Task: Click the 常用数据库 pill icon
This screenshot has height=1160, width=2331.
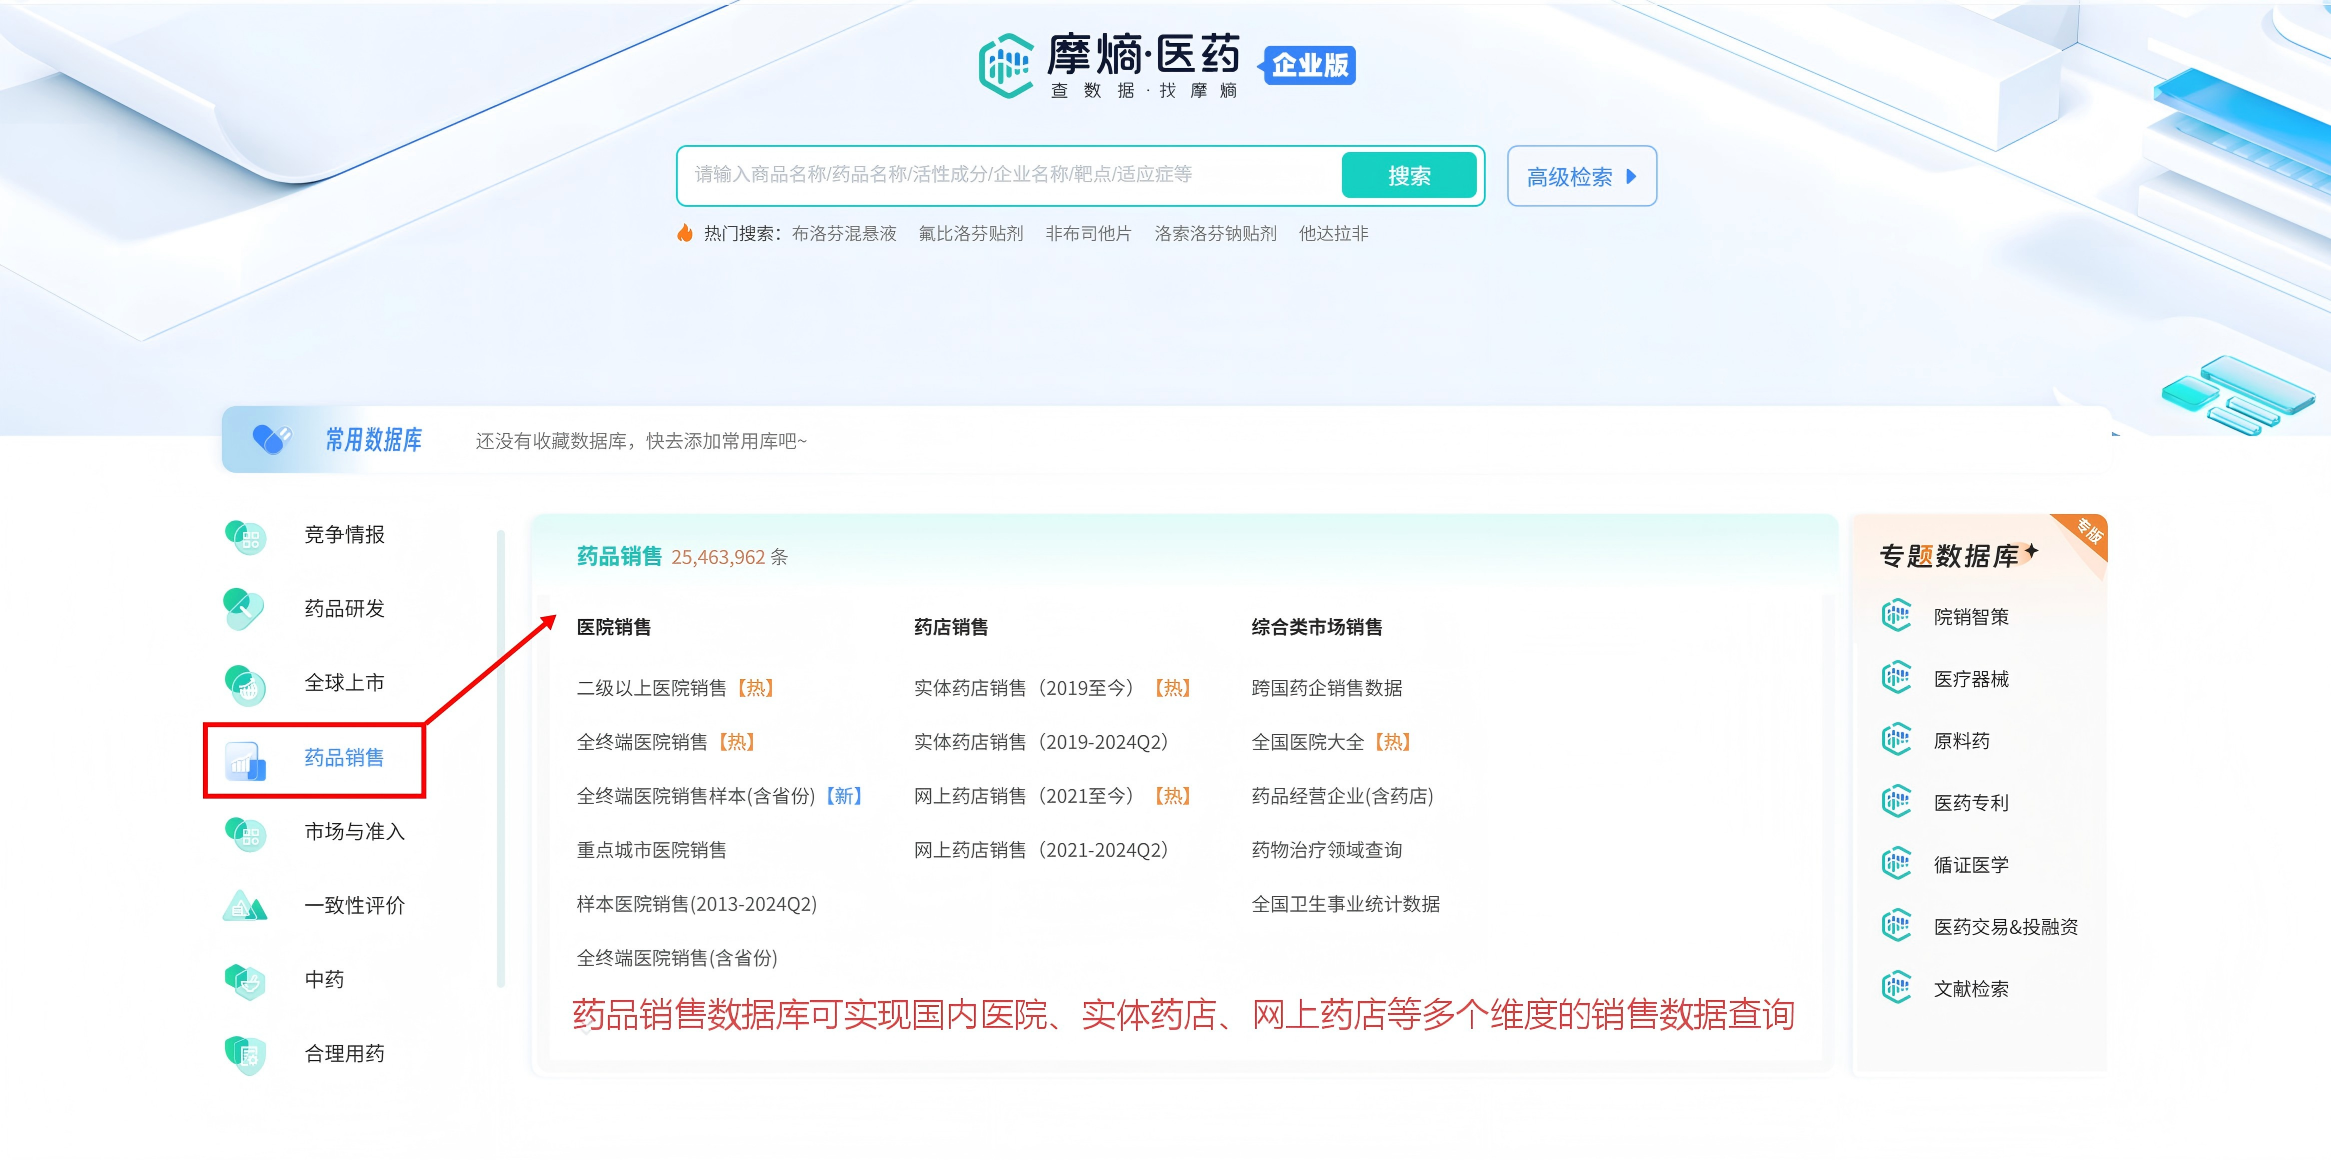Action: [271, 438]
